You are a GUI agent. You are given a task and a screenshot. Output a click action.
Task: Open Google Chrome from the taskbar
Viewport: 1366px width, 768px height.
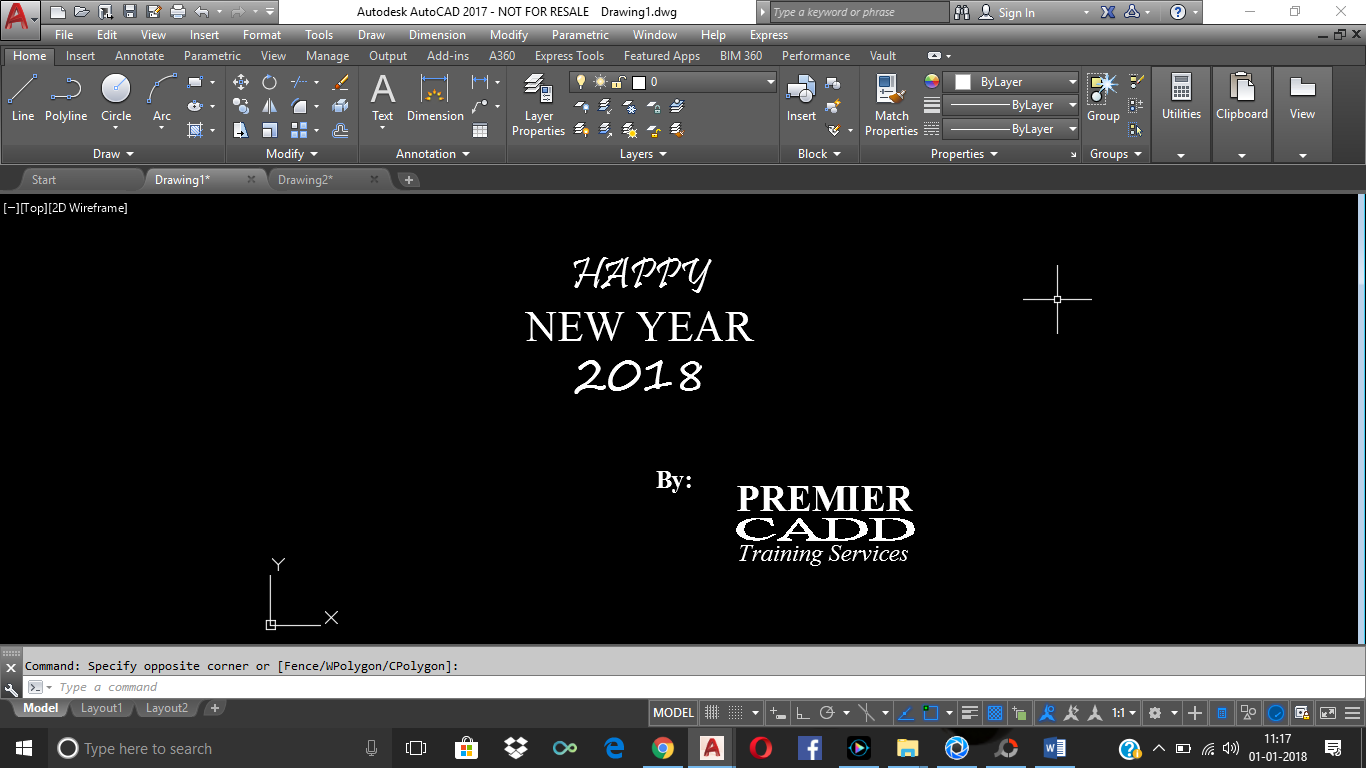[x=663, y=748]
